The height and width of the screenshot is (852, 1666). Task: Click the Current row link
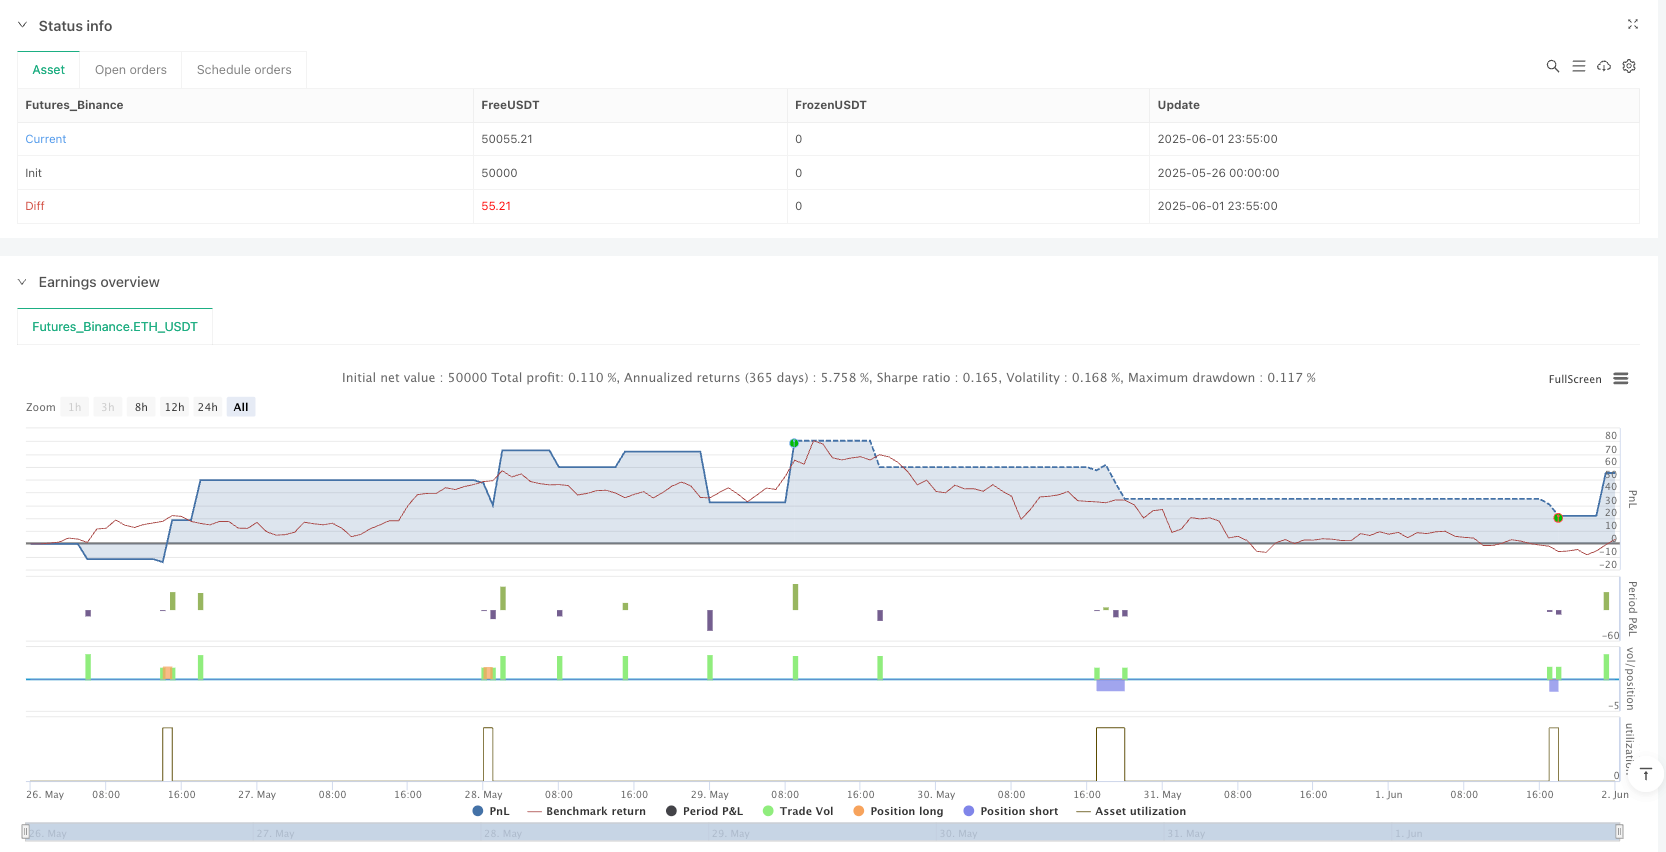point(46,139)
